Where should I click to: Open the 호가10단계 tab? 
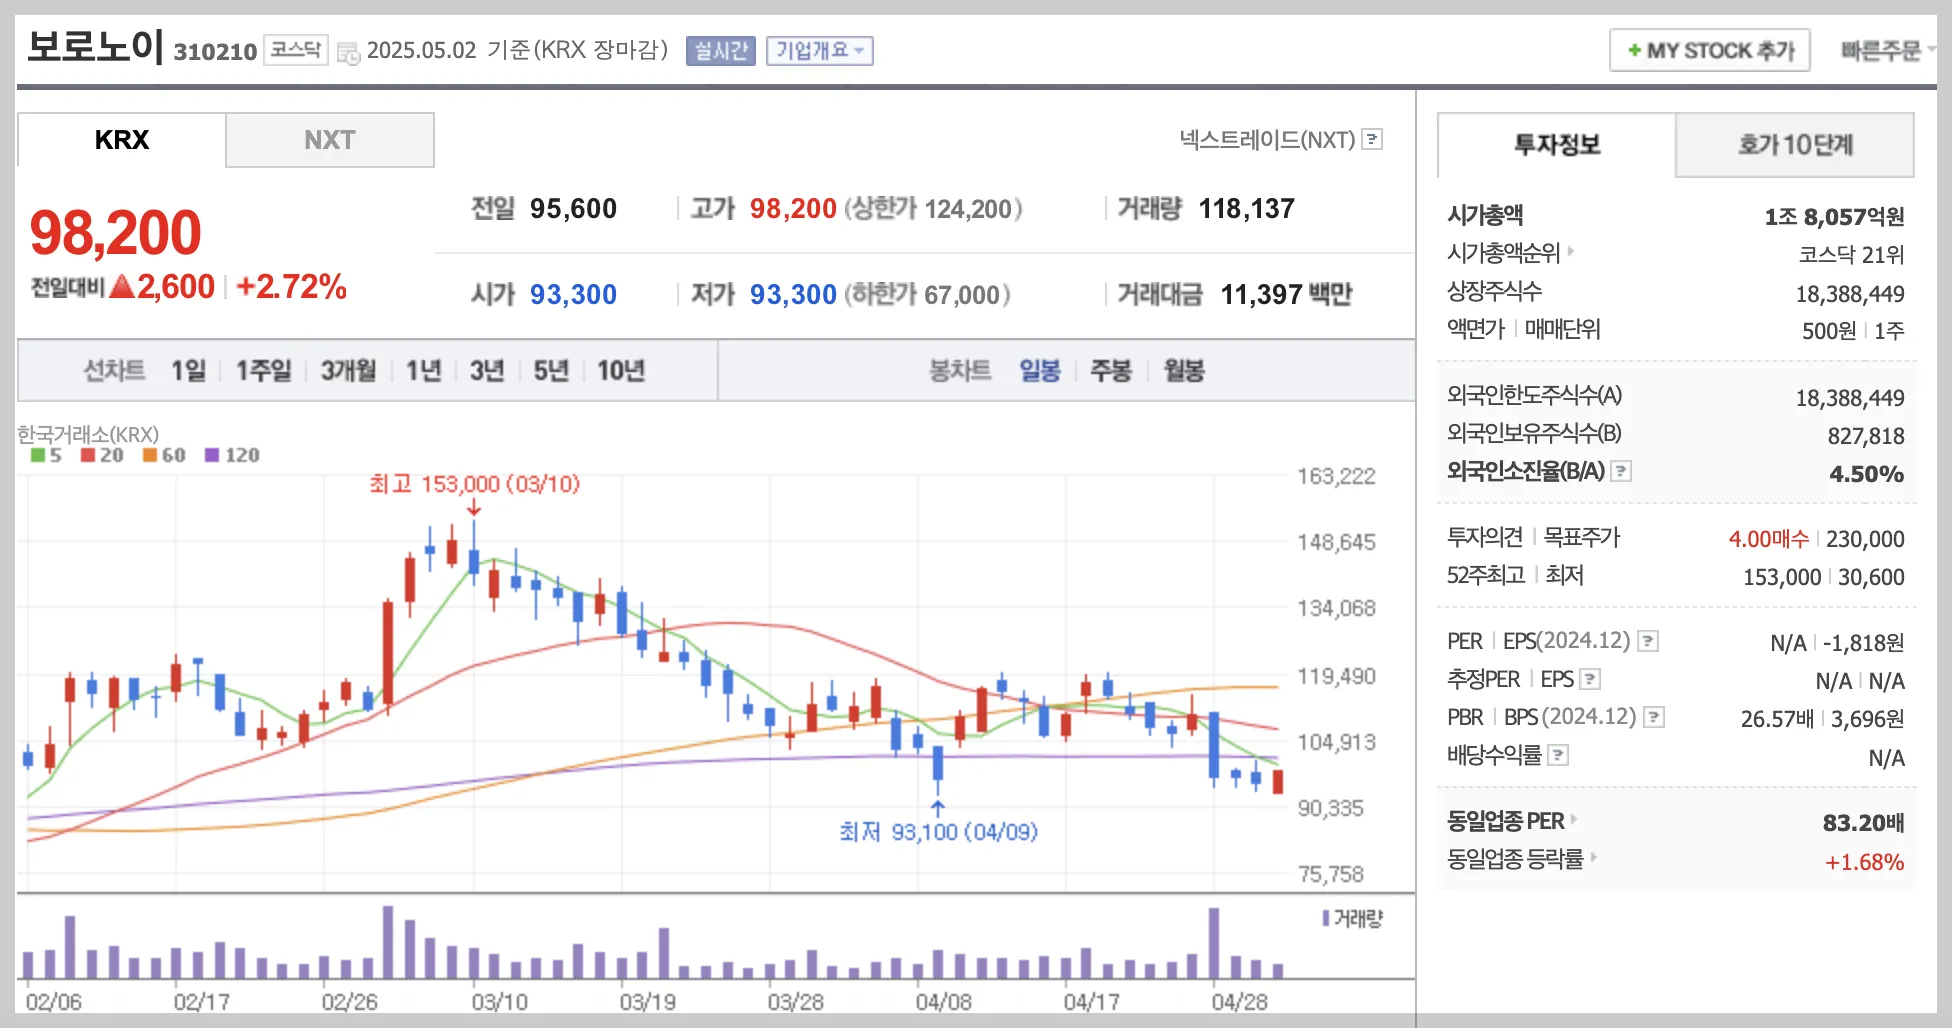1795,145
